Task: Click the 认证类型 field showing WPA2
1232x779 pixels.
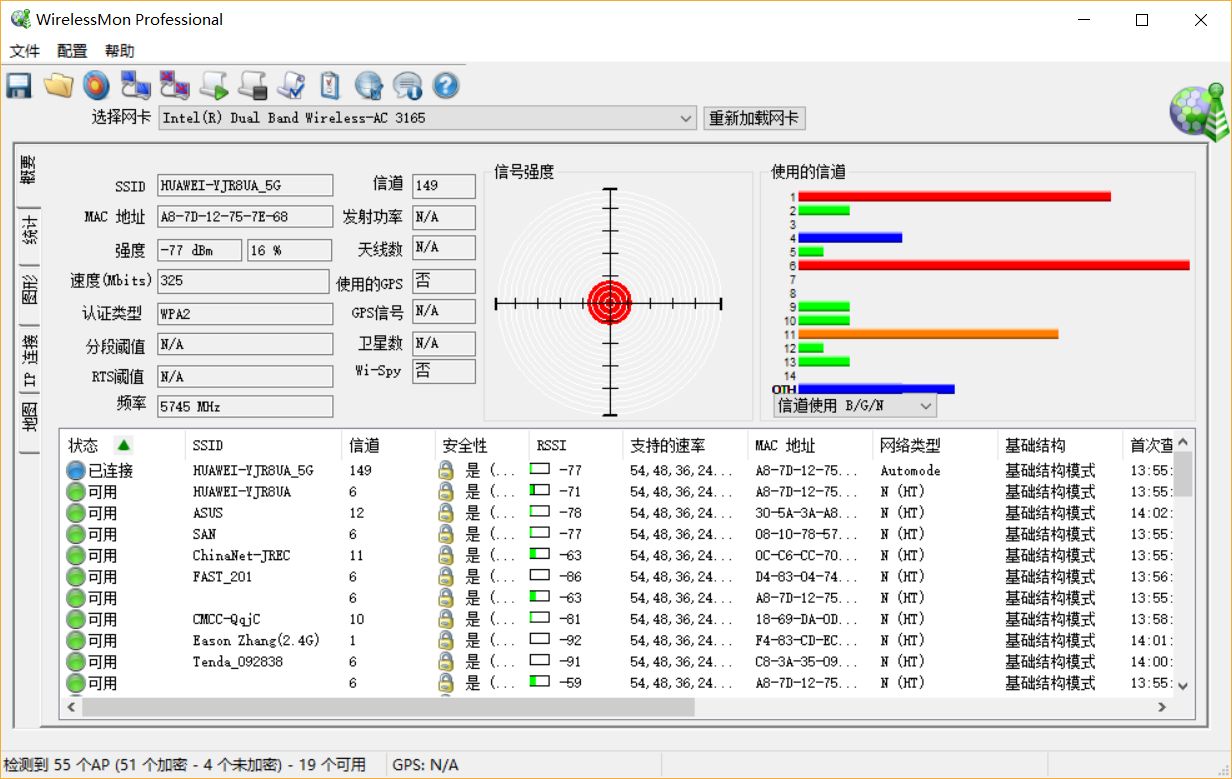Action: (245, 313)
